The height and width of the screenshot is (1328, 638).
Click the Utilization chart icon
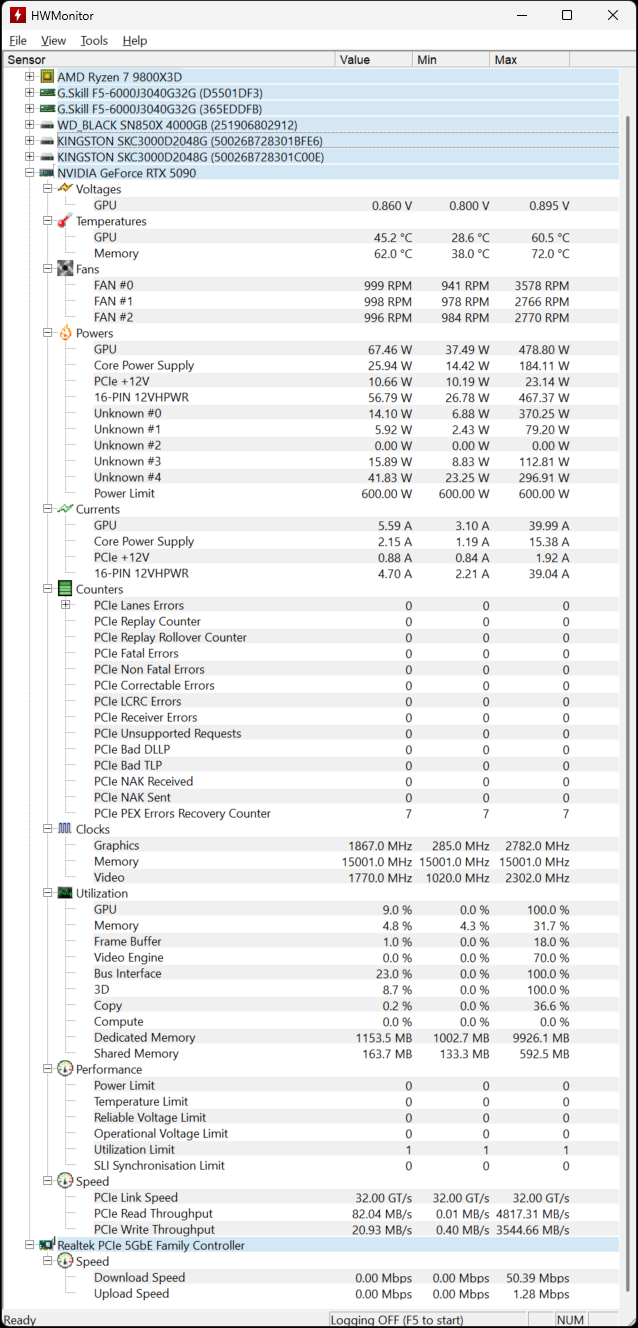(x=65, y=893)
